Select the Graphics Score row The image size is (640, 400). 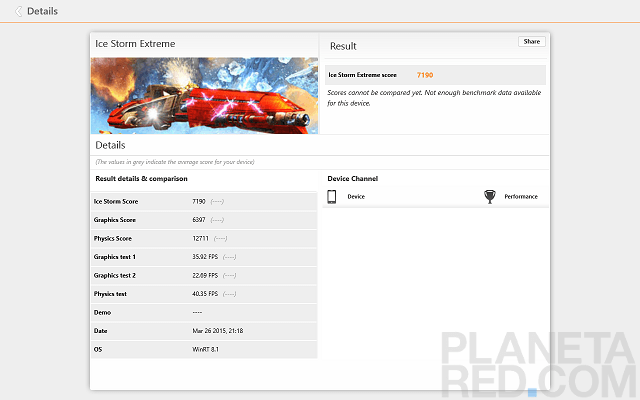point(204,220)
